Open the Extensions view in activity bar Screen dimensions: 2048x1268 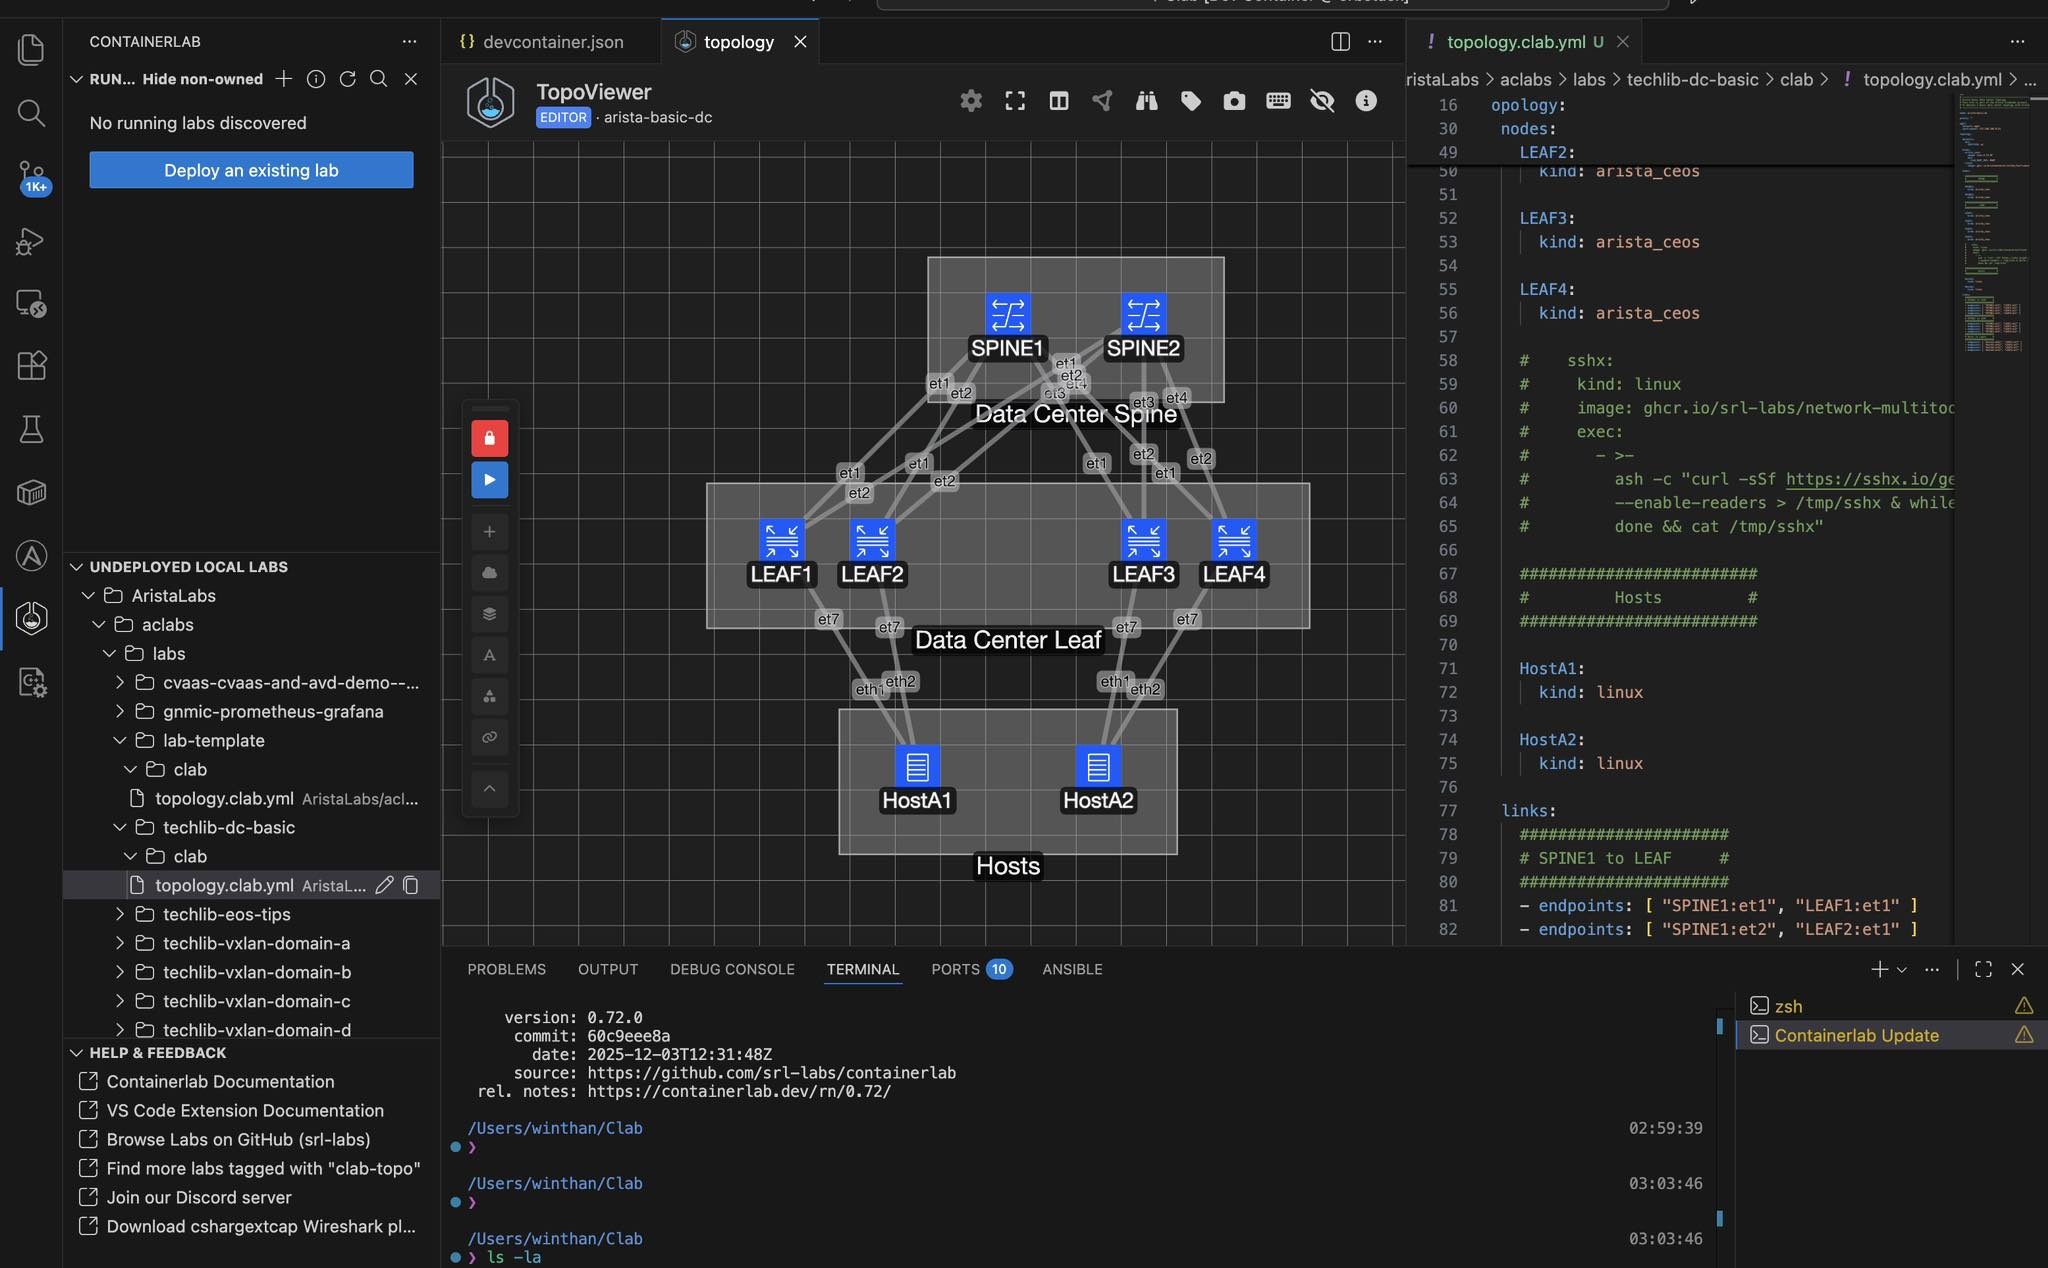coord(31,366)
